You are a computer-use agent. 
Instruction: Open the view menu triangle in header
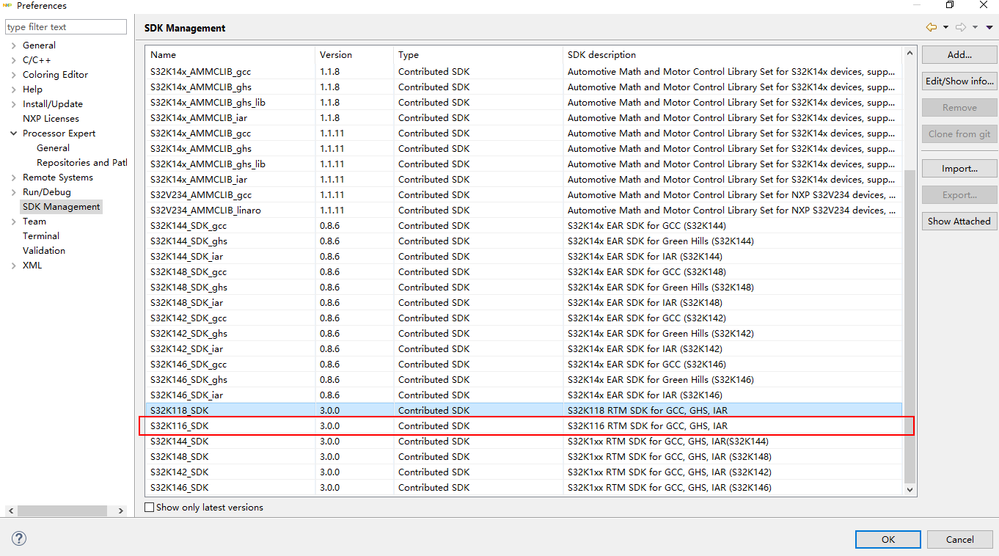click(989, 27)
